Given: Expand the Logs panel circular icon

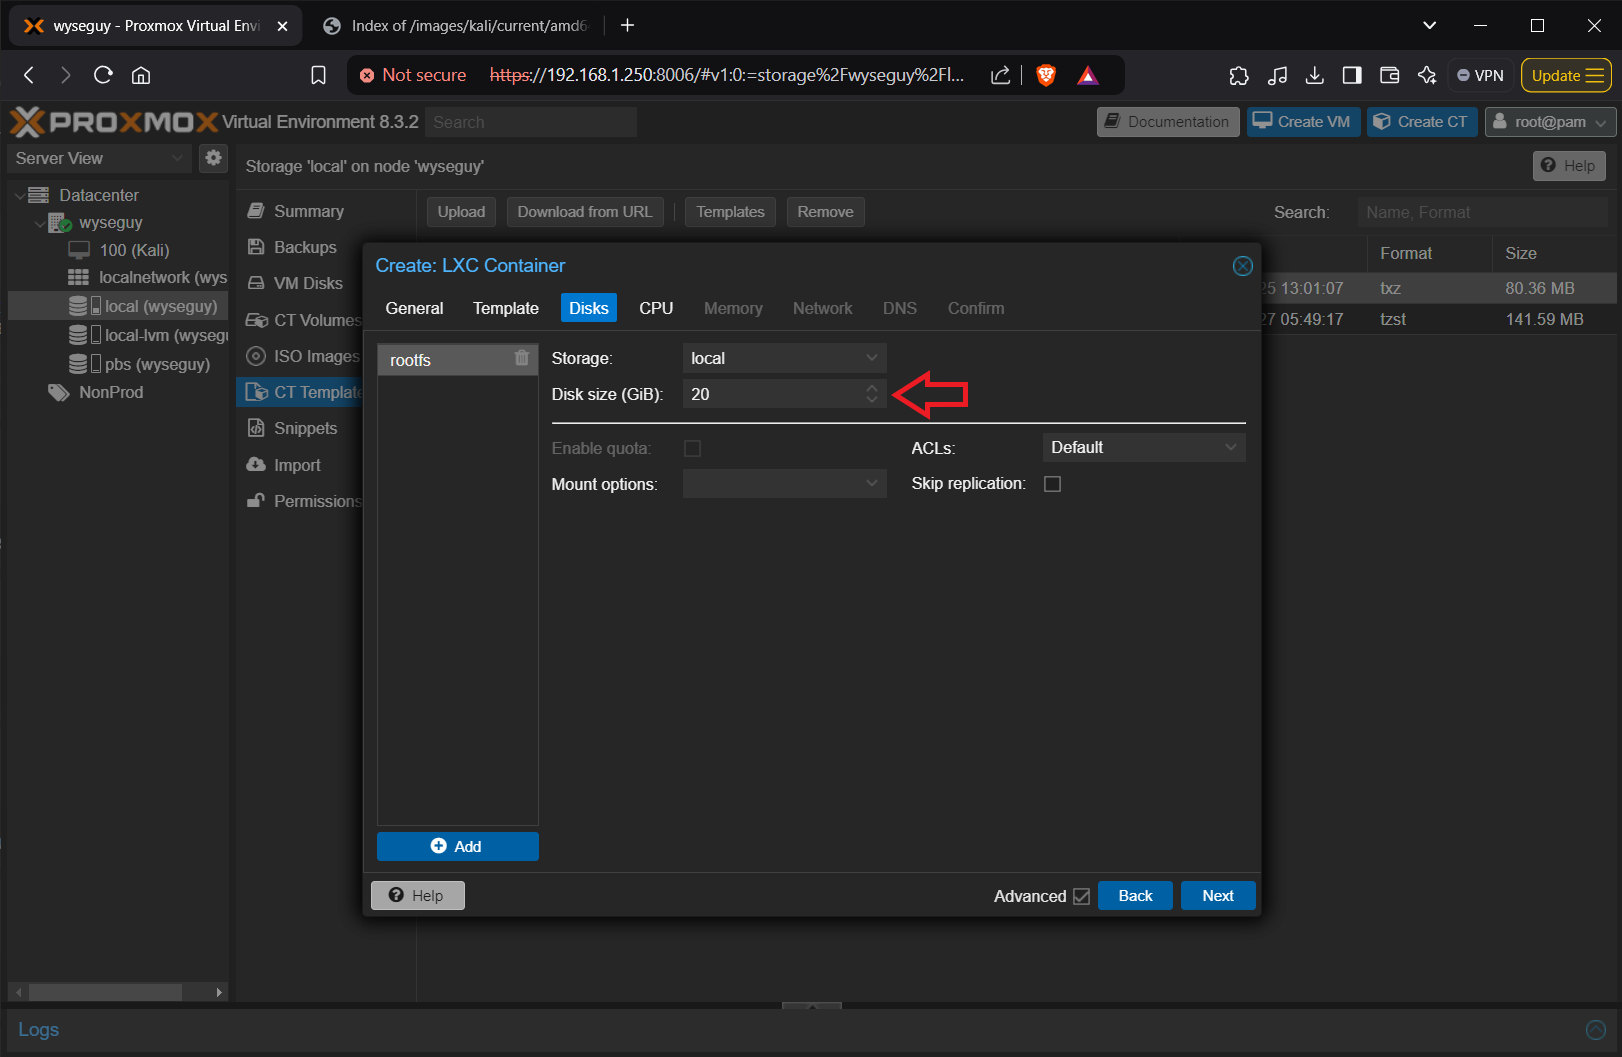Looking at the screenshot, I should click(x=1596, y=1029).
